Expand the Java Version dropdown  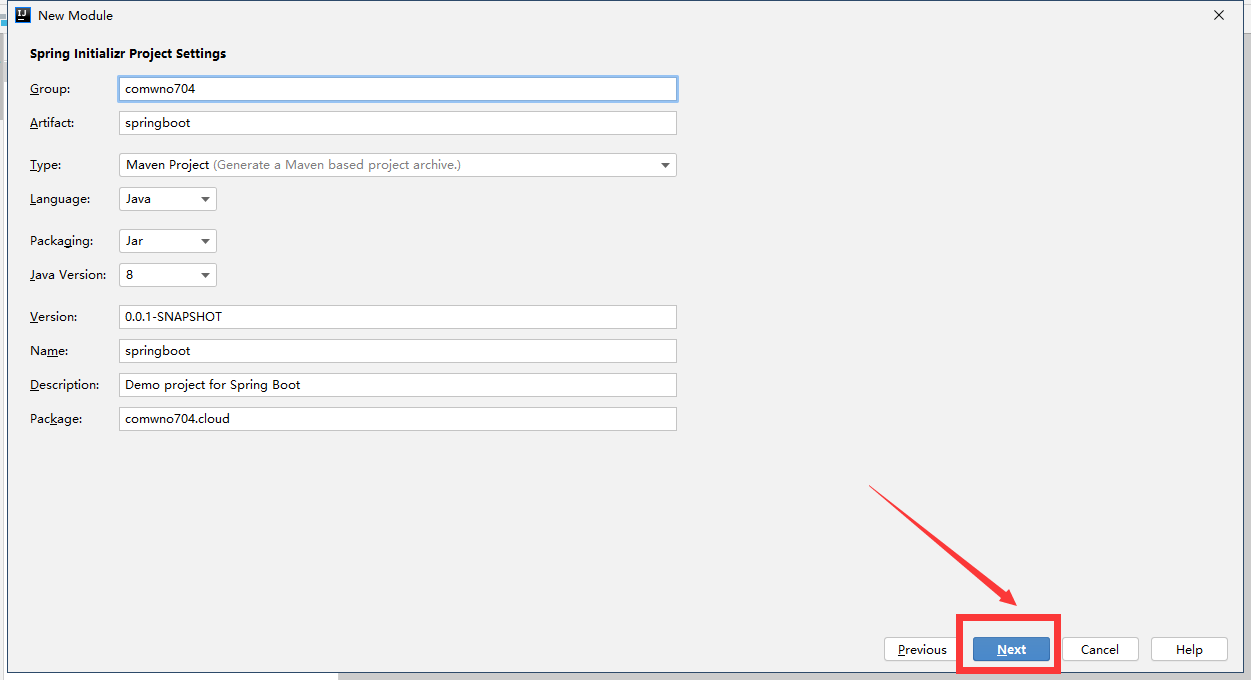click(167, 275)
